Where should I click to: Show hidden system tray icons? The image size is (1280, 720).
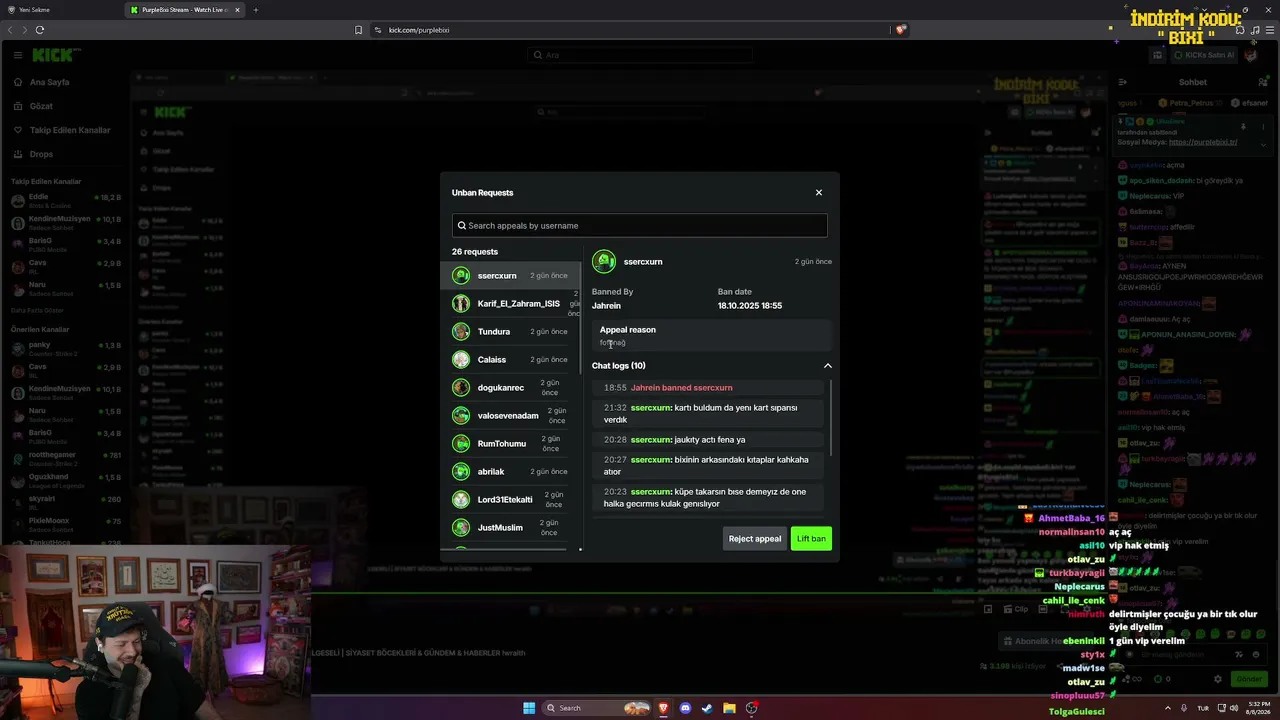pyautogui.click(x=1167, y=708)
